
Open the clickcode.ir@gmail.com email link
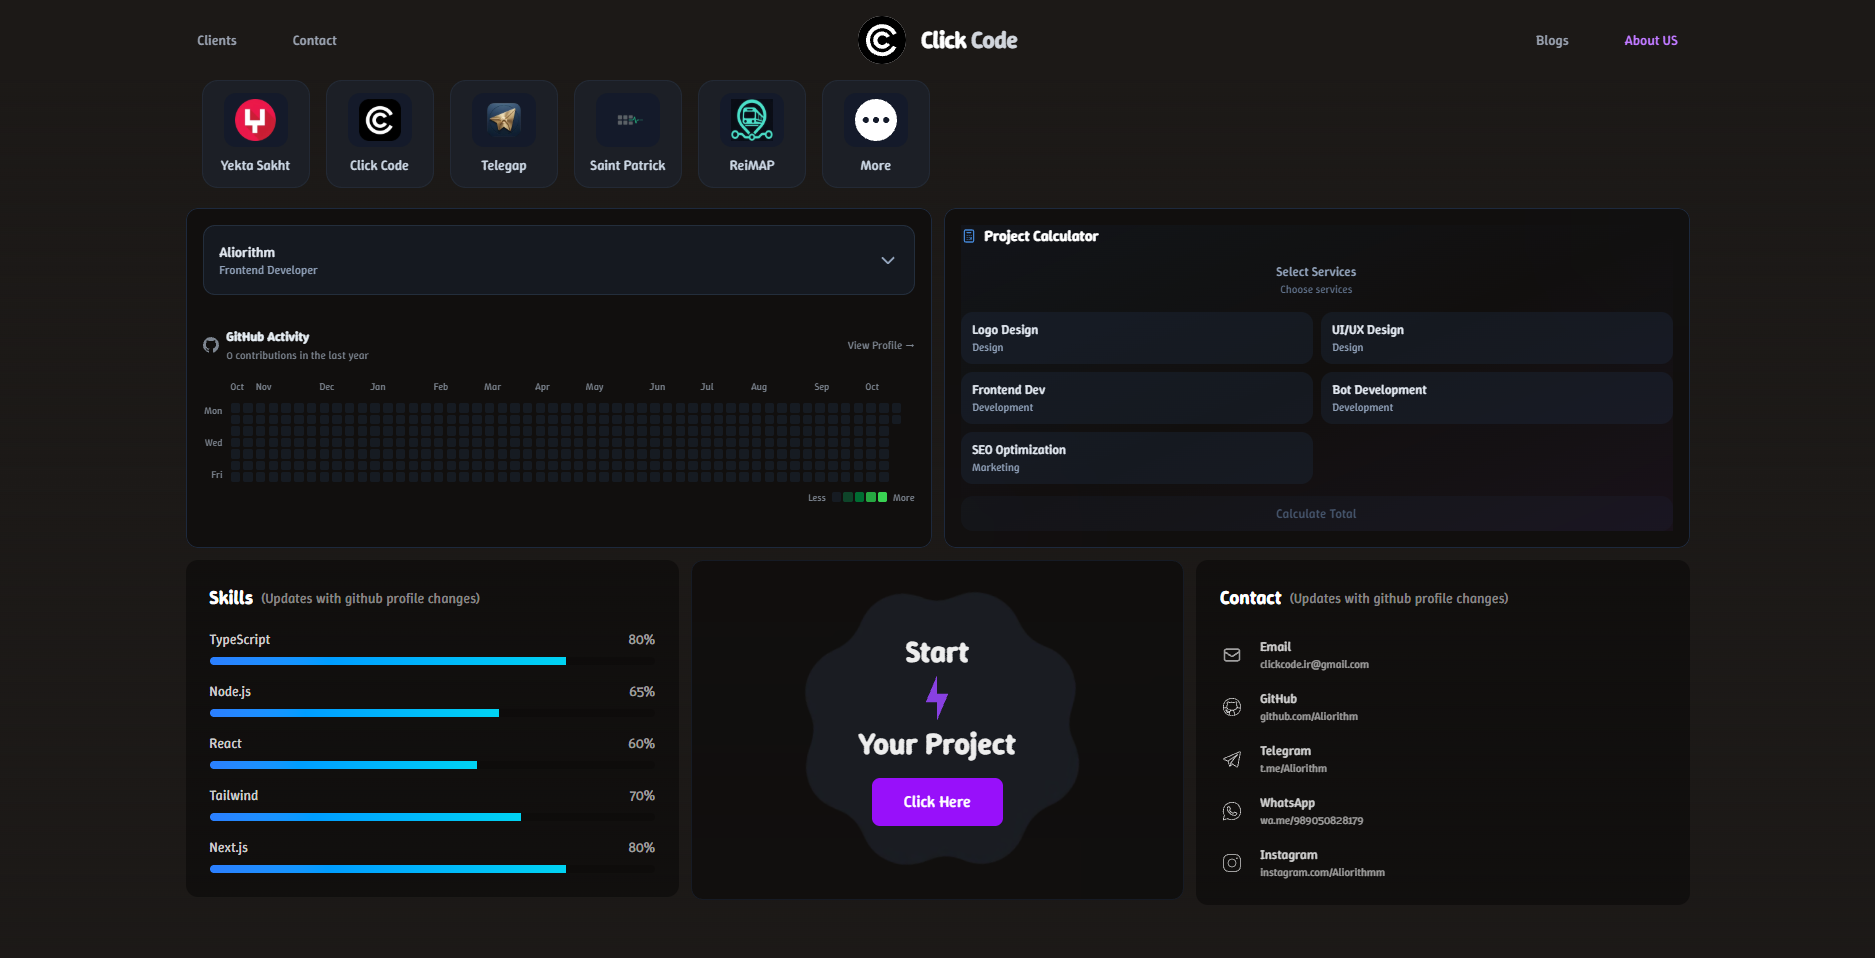pyautogui.click(x=1314, y=664)
